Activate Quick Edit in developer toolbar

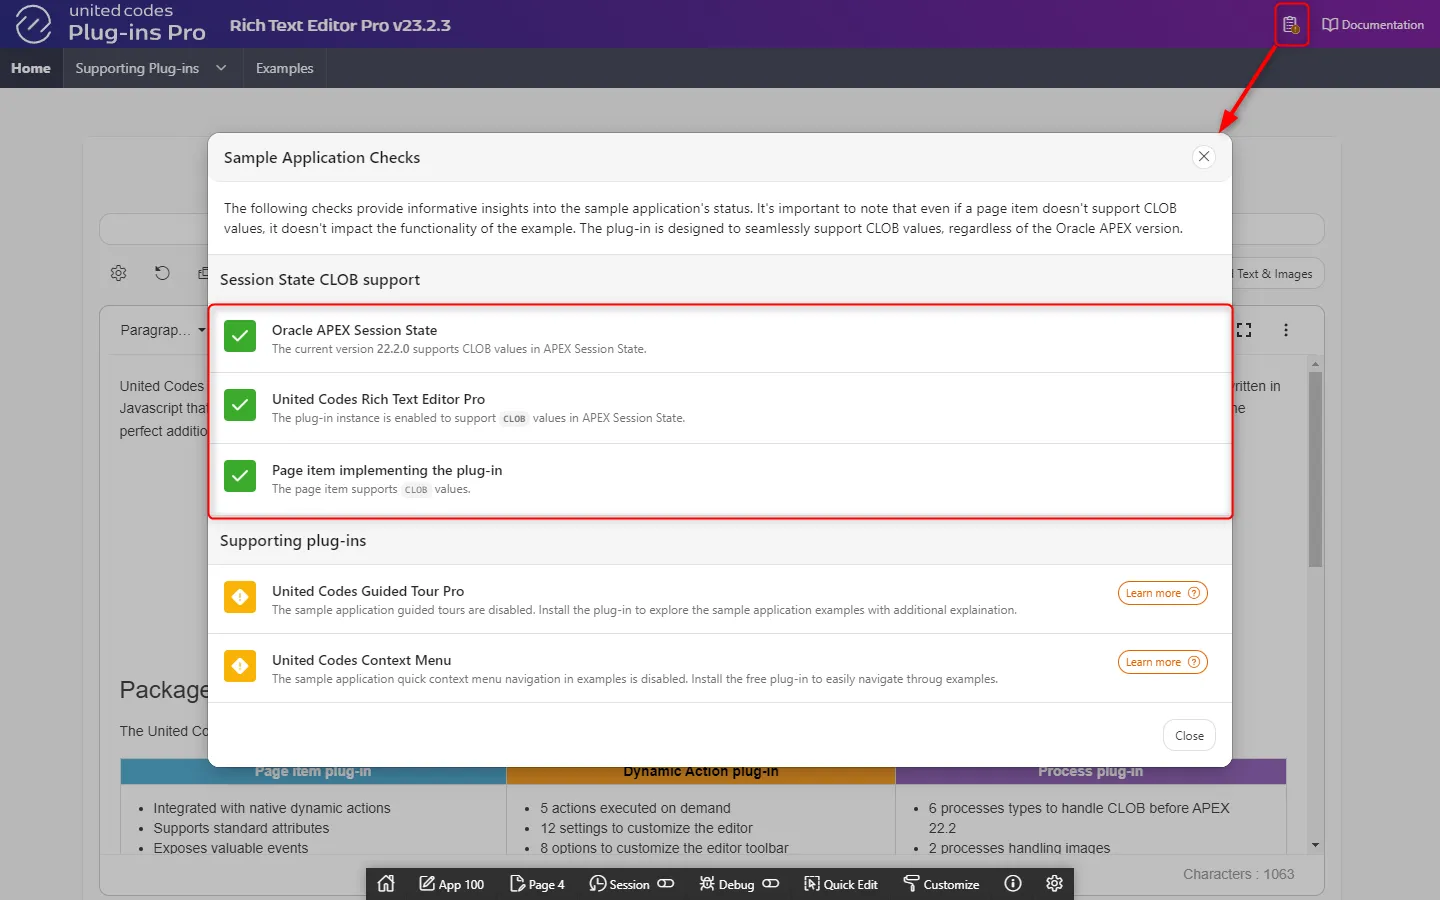[841, 884]
